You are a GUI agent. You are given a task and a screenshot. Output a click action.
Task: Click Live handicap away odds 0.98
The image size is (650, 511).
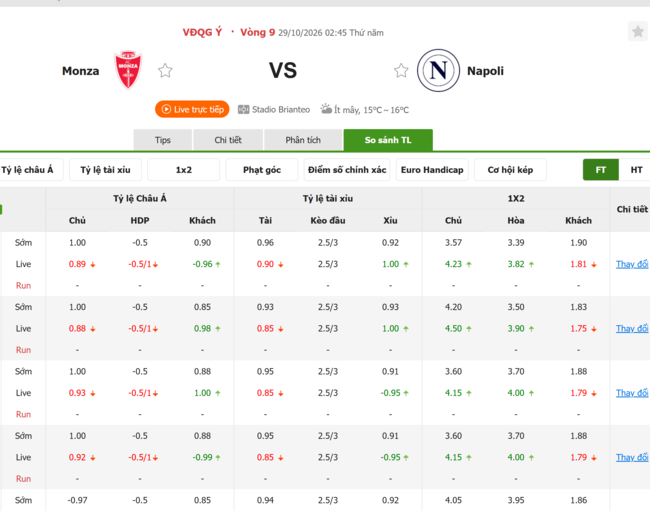(x=202, y=328)
